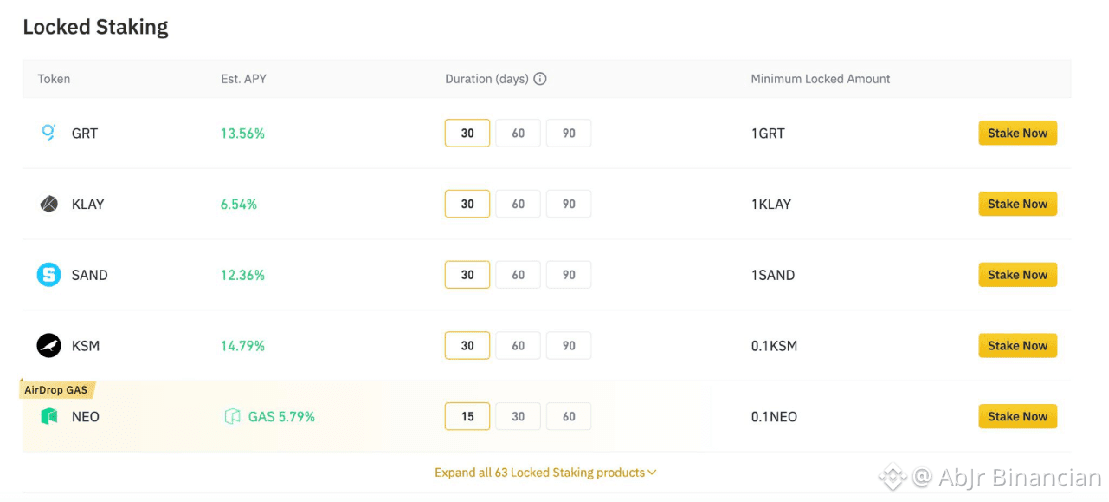Click Stake Now for KSM

pos(1017,346)
